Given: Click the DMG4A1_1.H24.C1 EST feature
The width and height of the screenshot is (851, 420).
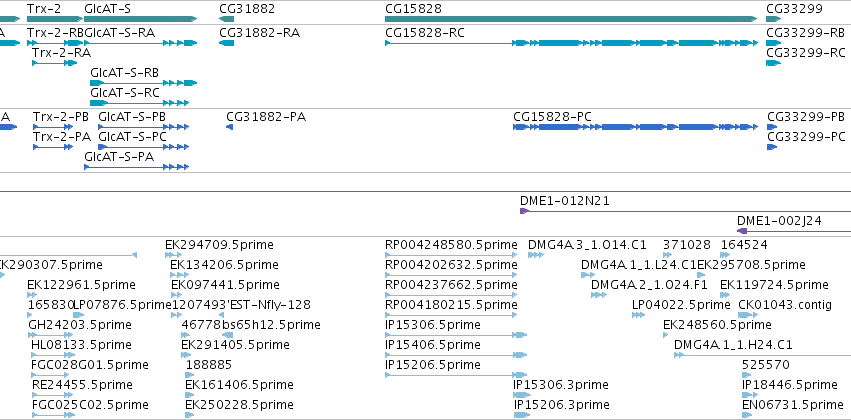Looking at the screenshot, I should click(762, 355).
